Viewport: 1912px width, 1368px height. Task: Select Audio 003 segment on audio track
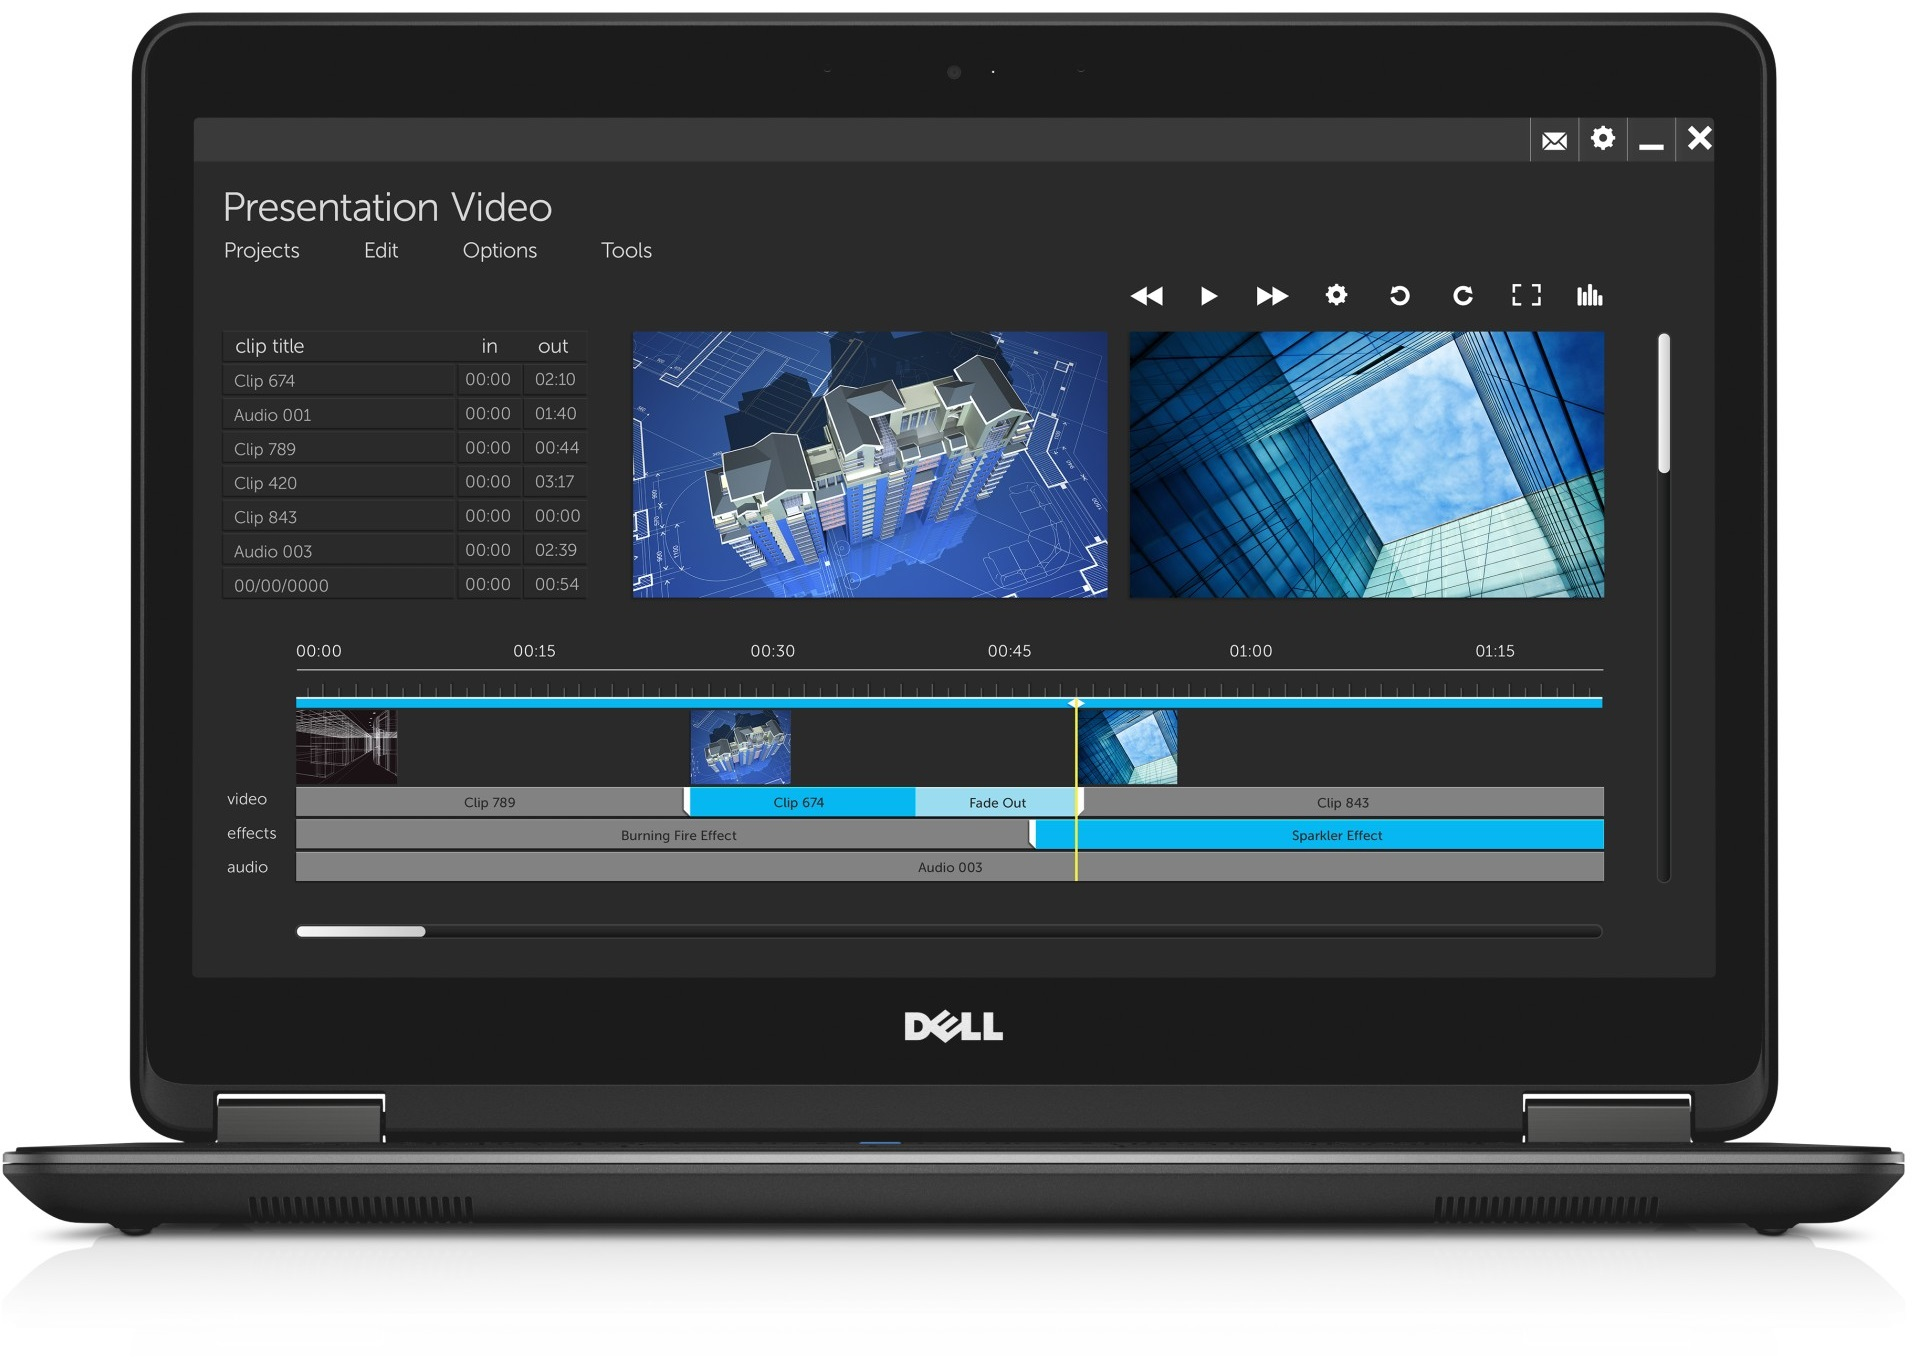click(x=950, y=867)
